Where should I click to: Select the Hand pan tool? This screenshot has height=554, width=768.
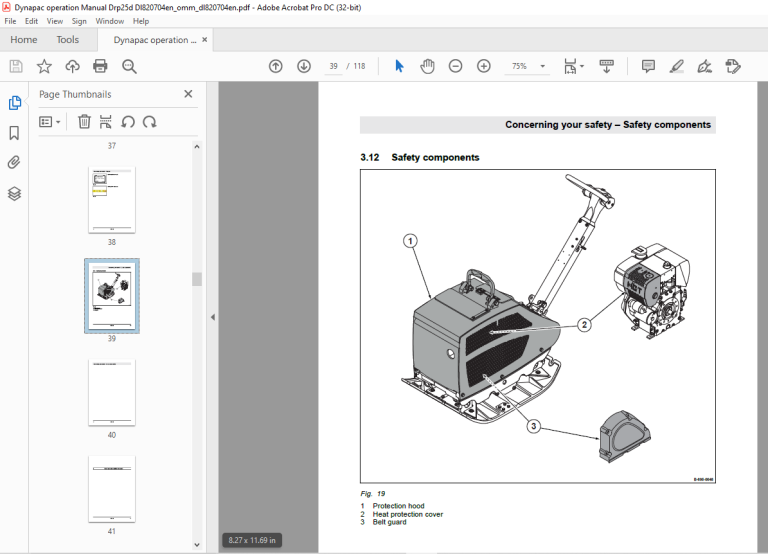427,66
